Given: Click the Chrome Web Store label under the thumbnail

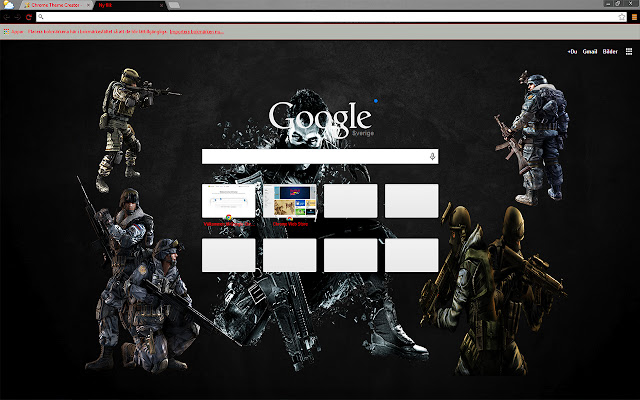Looking at the screenshot, I should (290, 224).
